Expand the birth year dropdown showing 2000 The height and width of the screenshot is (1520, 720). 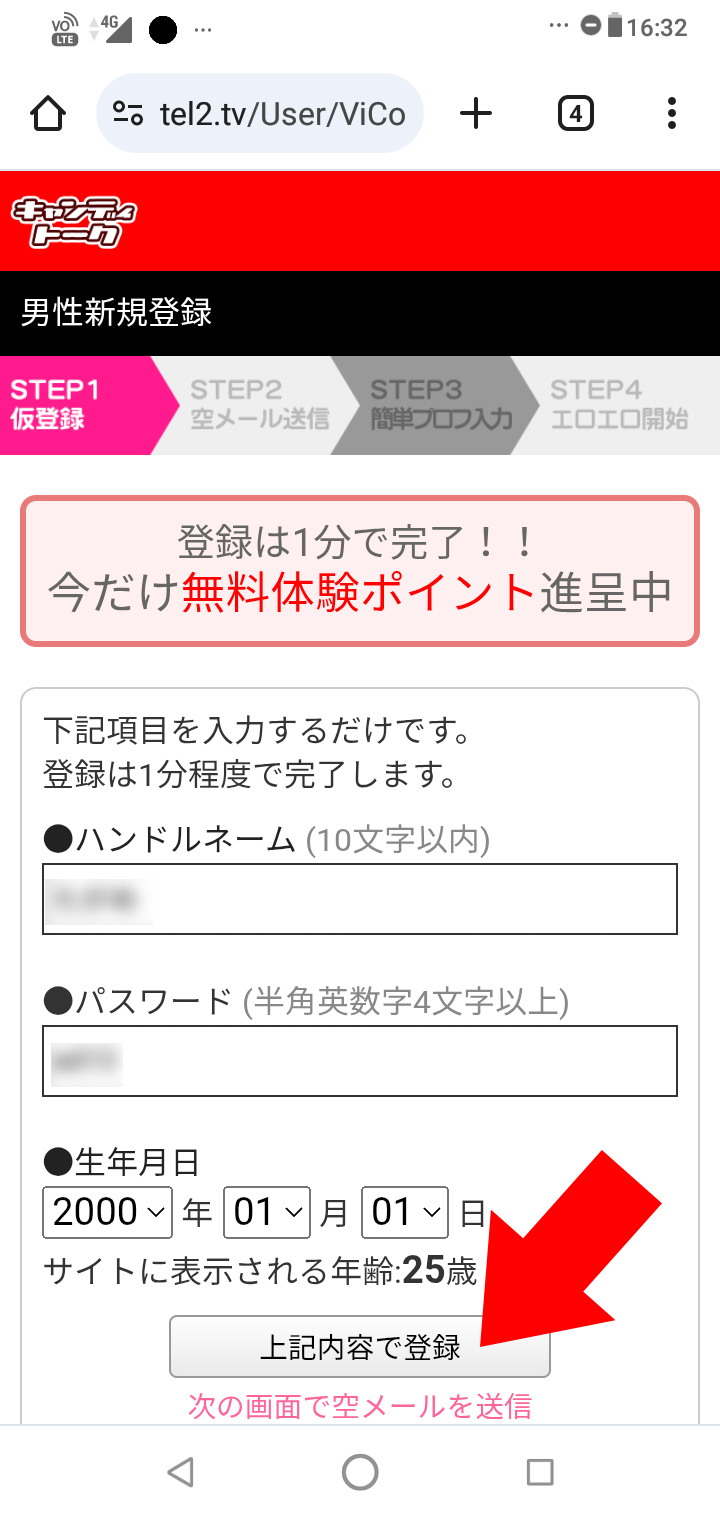tap(108, 1213)
